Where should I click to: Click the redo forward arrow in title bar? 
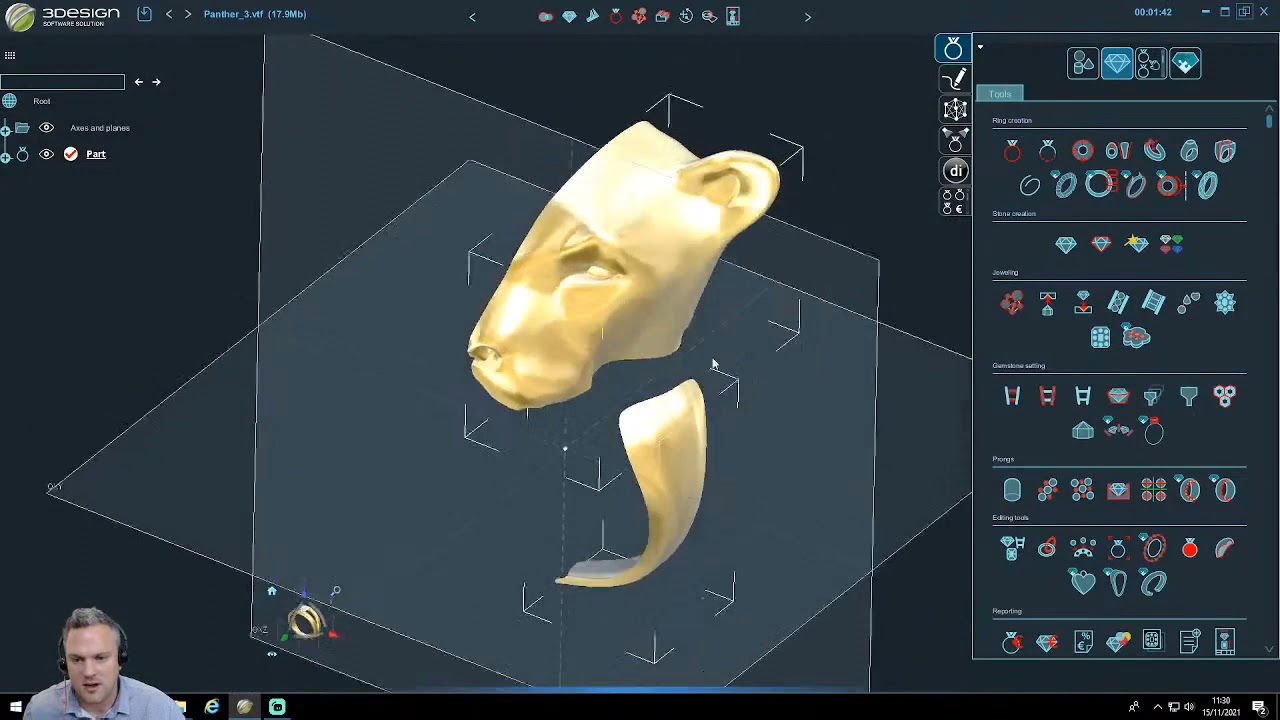coord(187,14)
